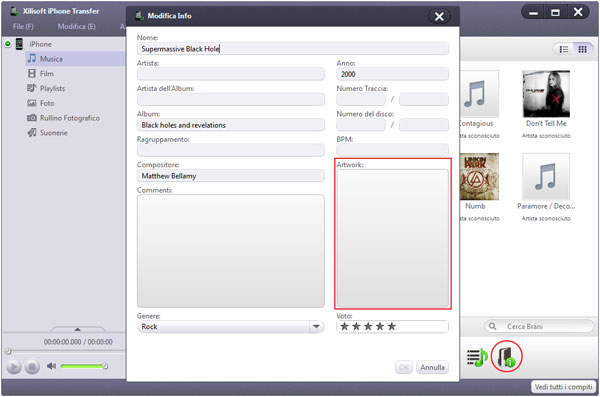Click the Numb title text

point(475,206)
